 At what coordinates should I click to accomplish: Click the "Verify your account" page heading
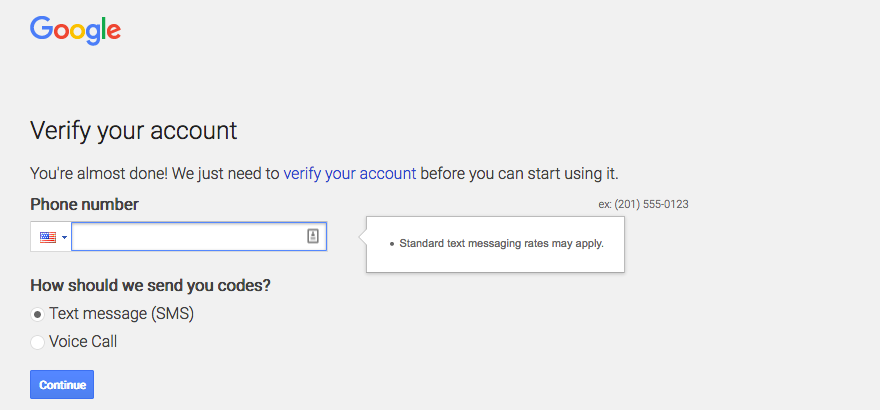tap(134, 130)
